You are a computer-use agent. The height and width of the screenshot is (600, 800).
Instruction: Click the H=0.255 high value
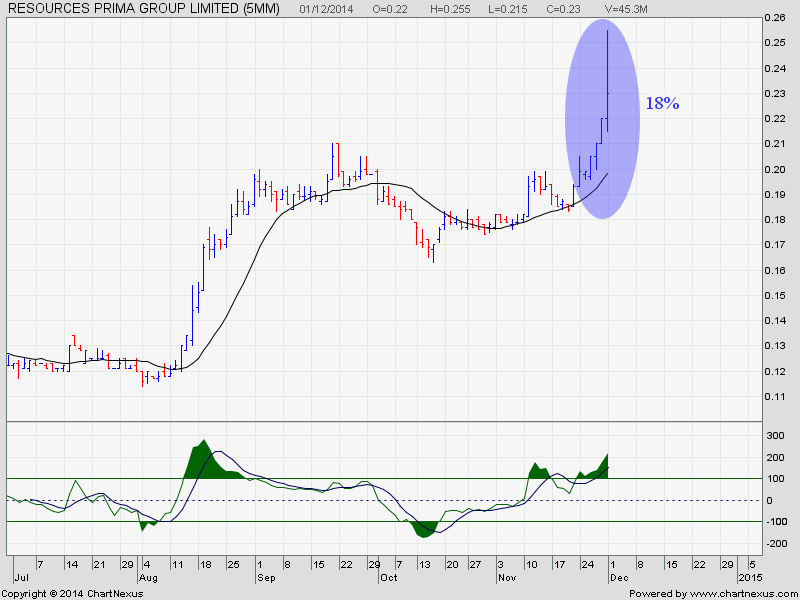(x=449, y=9)
